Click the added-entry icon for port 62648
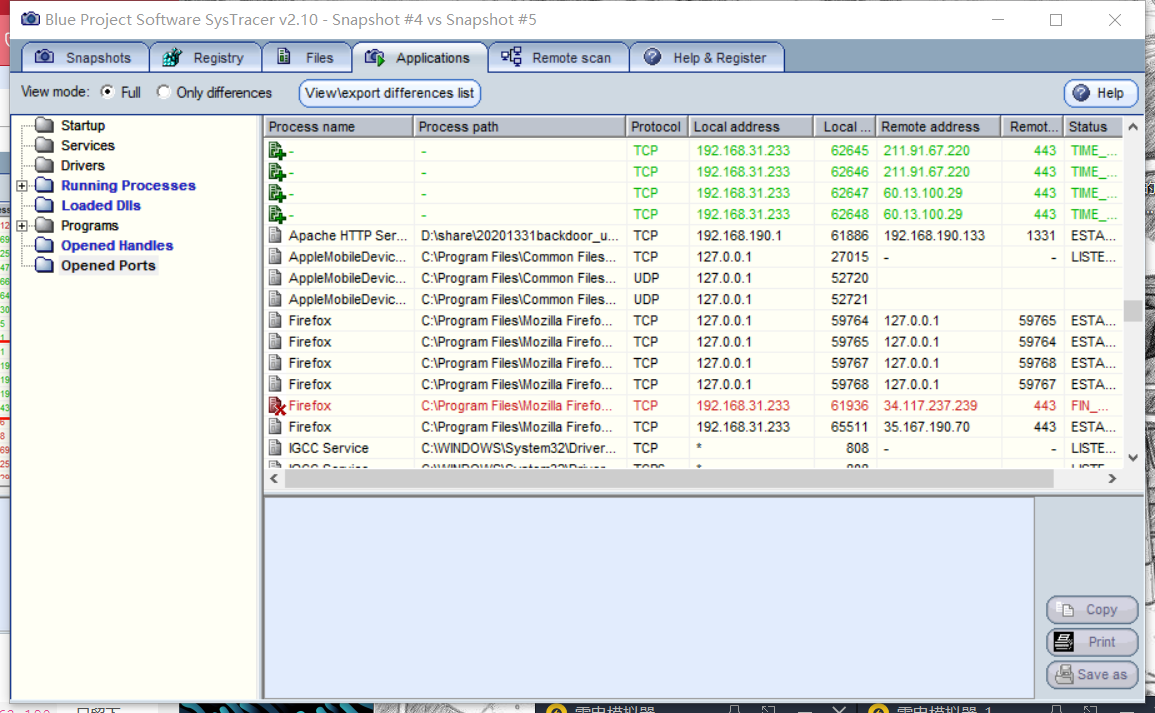This screenshot has height=713, width=1155. [277, 214]
